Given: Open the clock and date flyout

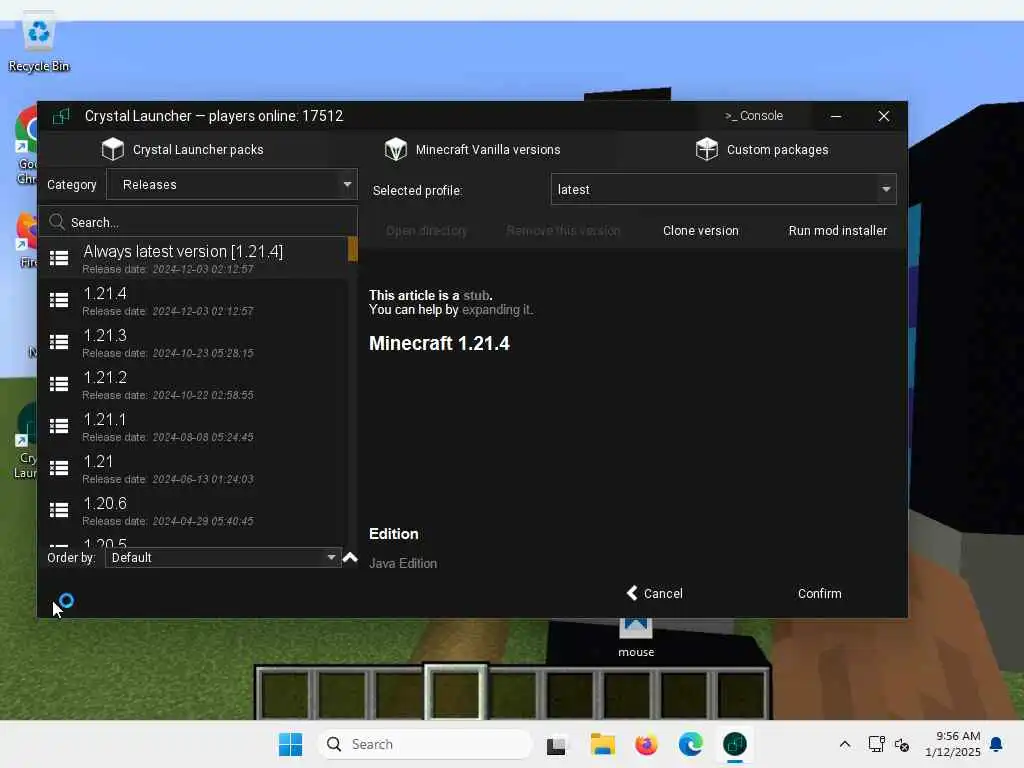Looking at the screenshot, I should click(952, 744).
